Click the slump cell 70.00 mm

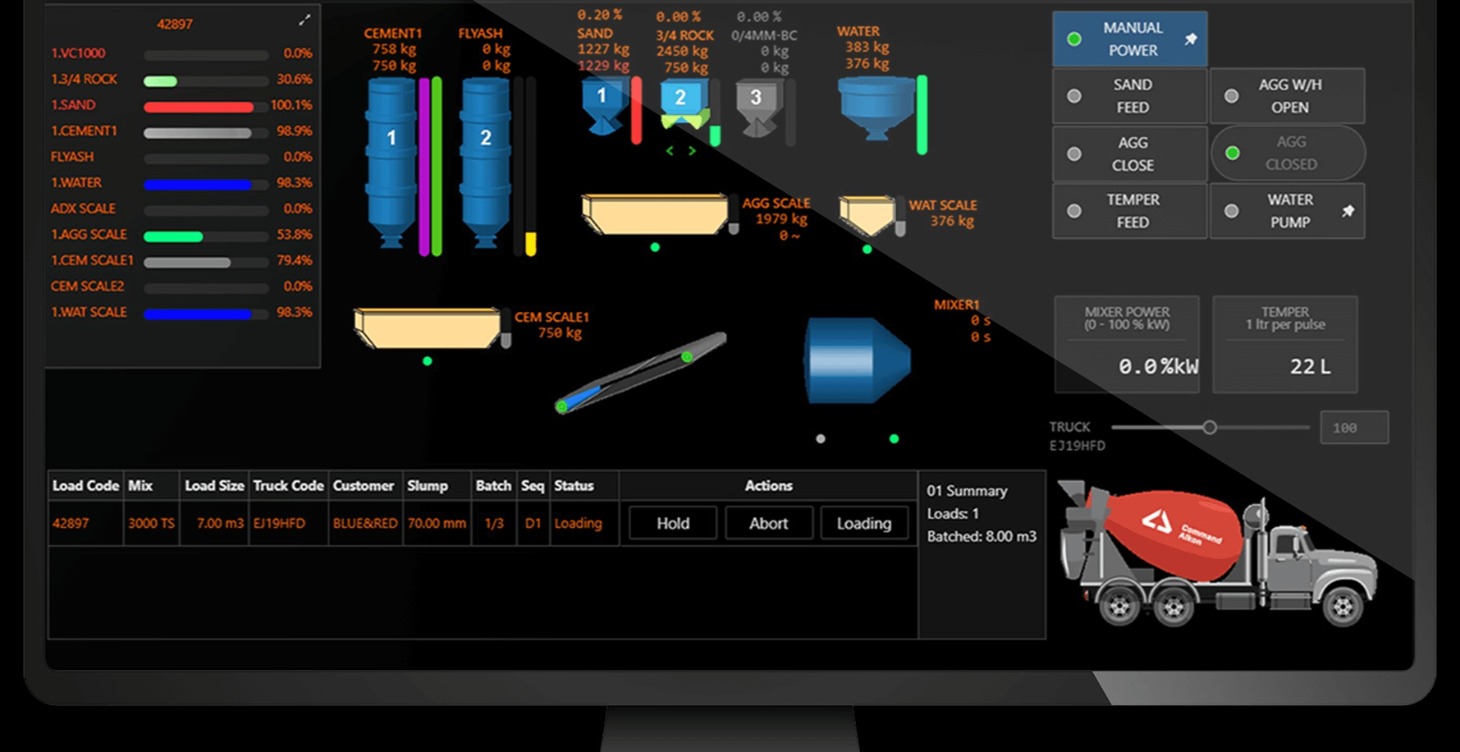click(x=437, y=523)
